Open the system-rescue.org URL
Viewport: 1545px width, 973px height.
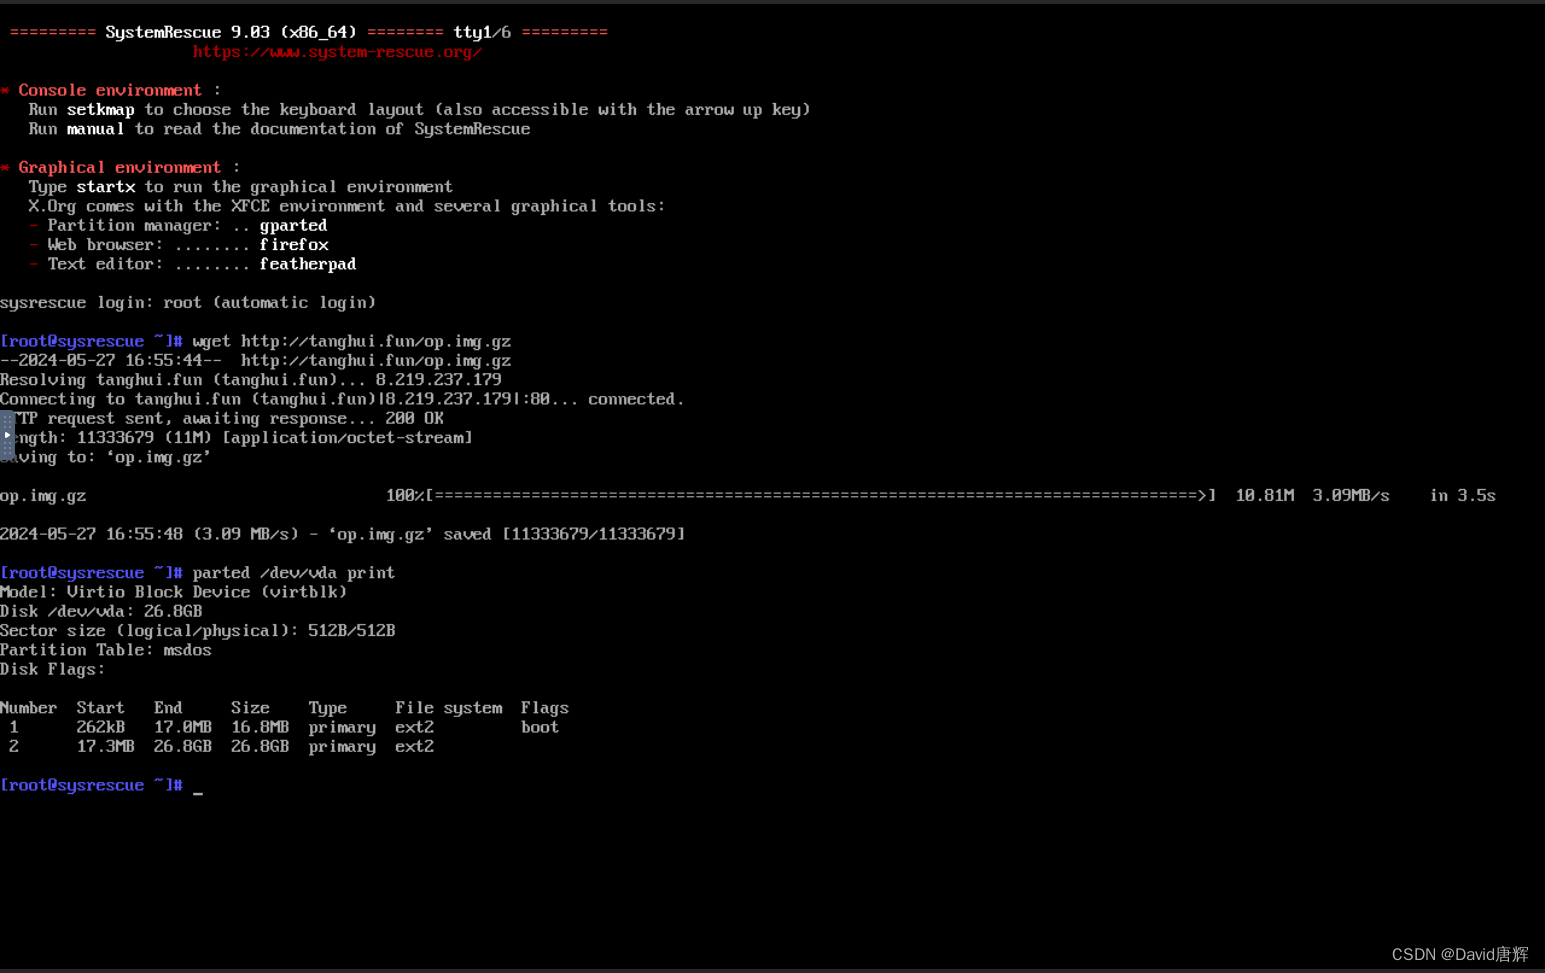coord(336,51)
